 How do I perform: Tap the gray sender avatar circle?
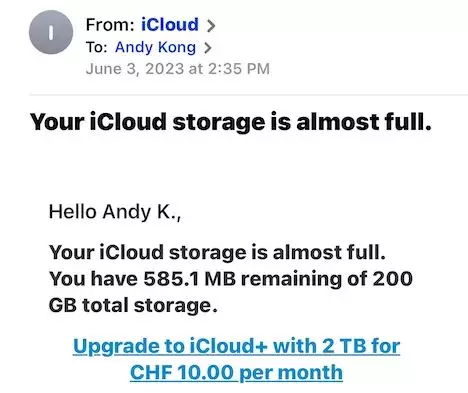(x=51, y=32)
